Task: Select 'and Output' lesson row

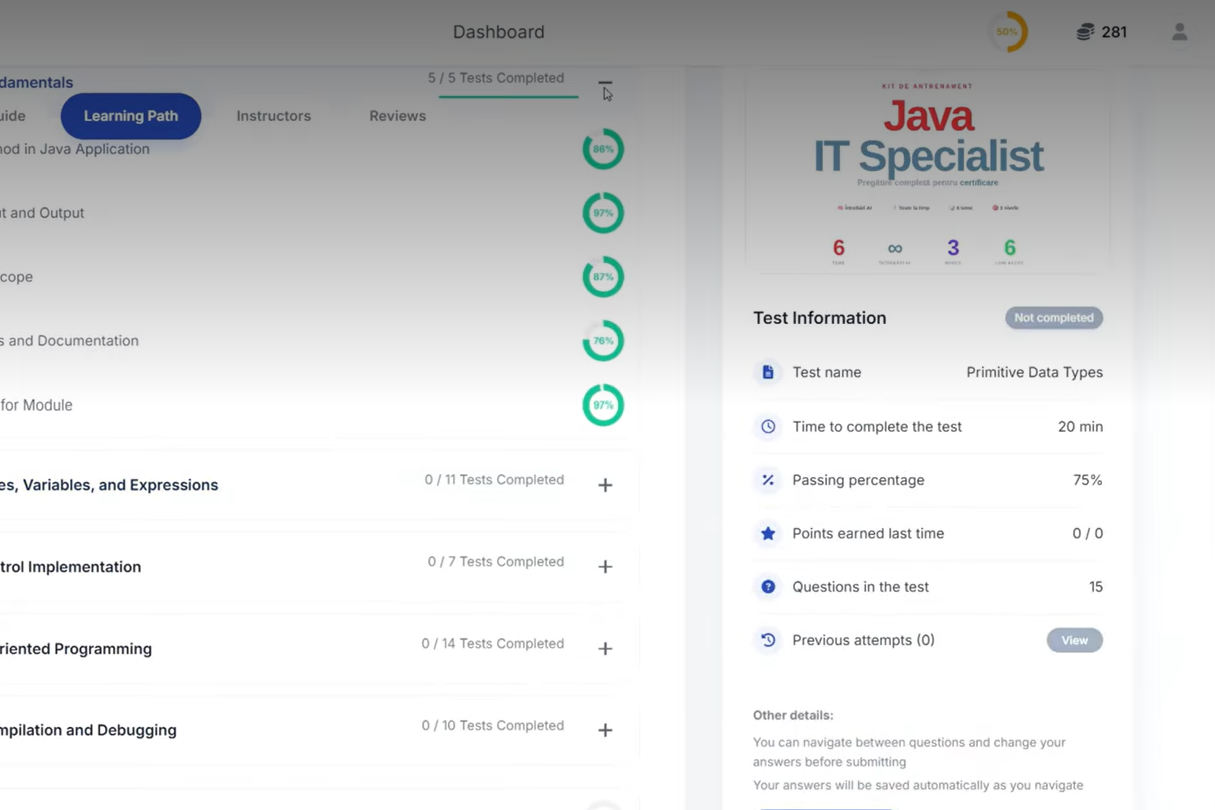Action: point(42,213)
